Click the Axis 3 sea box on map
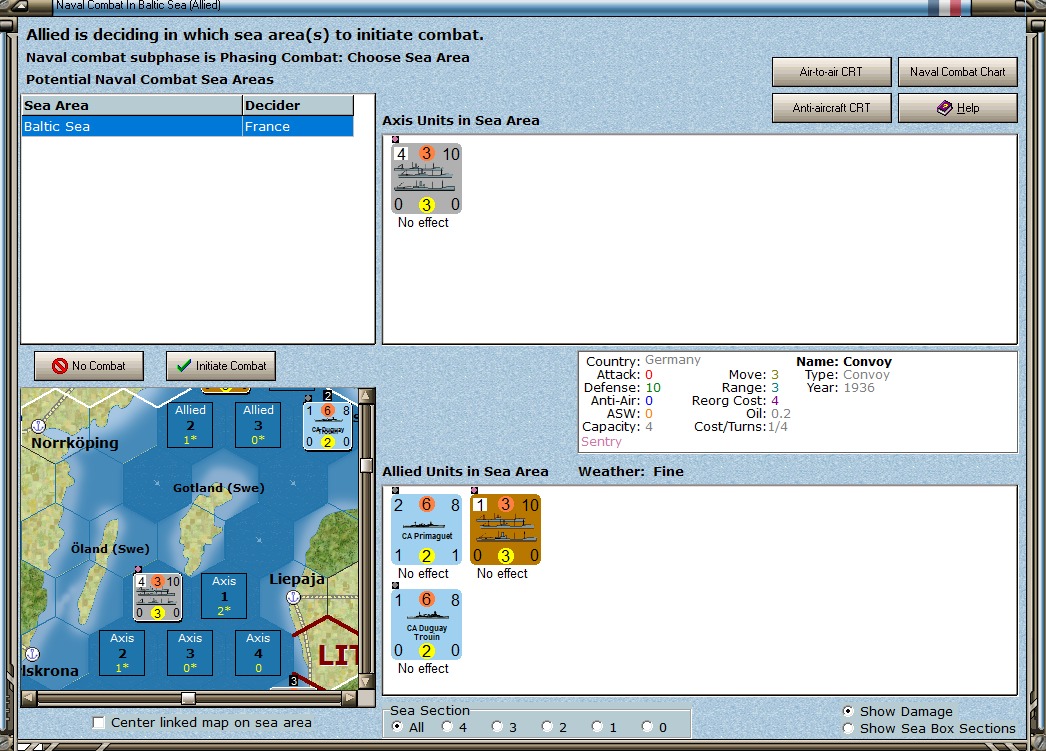This screenshot has height=751, width=1046. 190,653
